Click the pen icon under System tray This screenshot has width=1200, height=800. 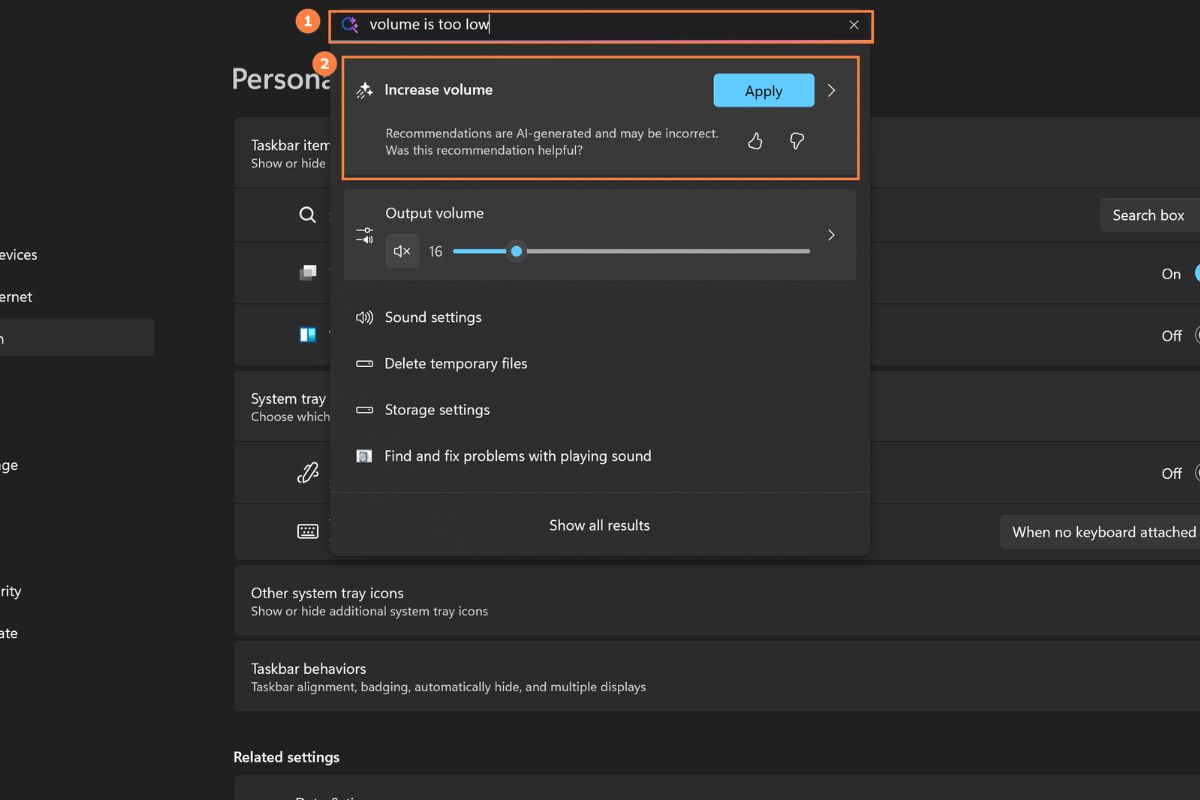tap(308, 473)
